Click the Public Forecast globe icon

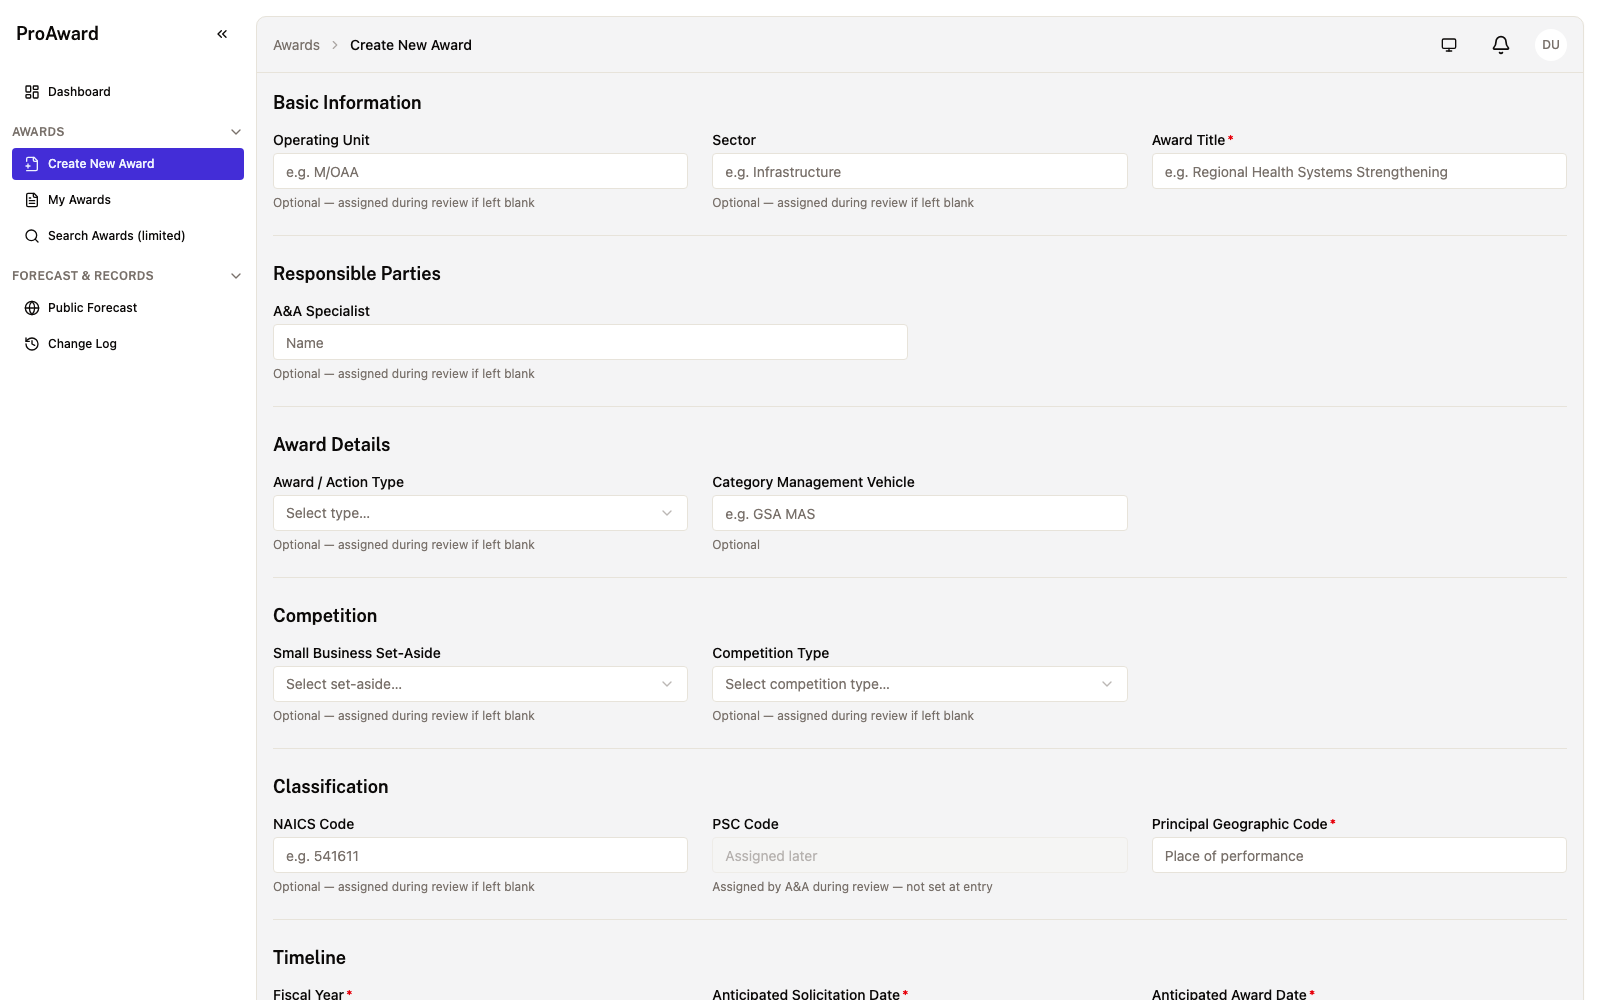point(32,308)
